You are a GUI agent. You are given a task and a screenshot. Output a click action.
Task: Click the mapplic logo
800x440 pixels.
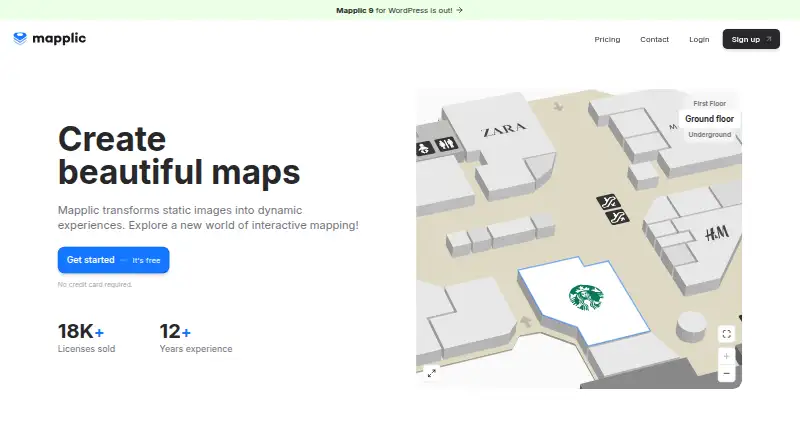[x=49, y=38]
